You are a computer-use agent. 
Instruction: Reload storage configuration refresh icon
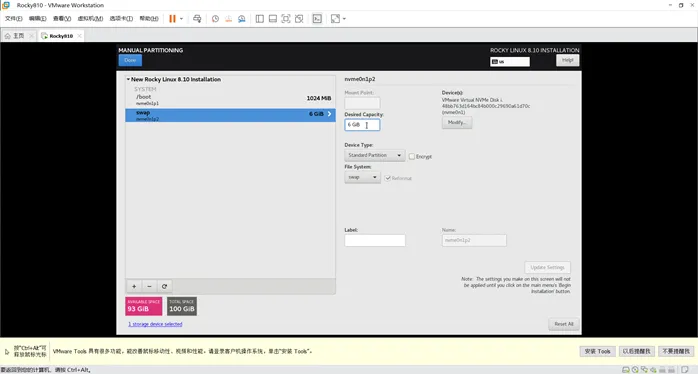click(x=164, y=286)
